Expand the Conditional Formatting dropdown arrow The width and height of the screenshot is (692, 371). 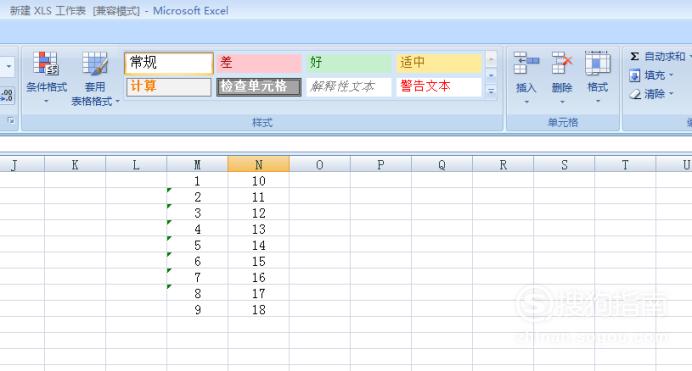coord(46,101)
